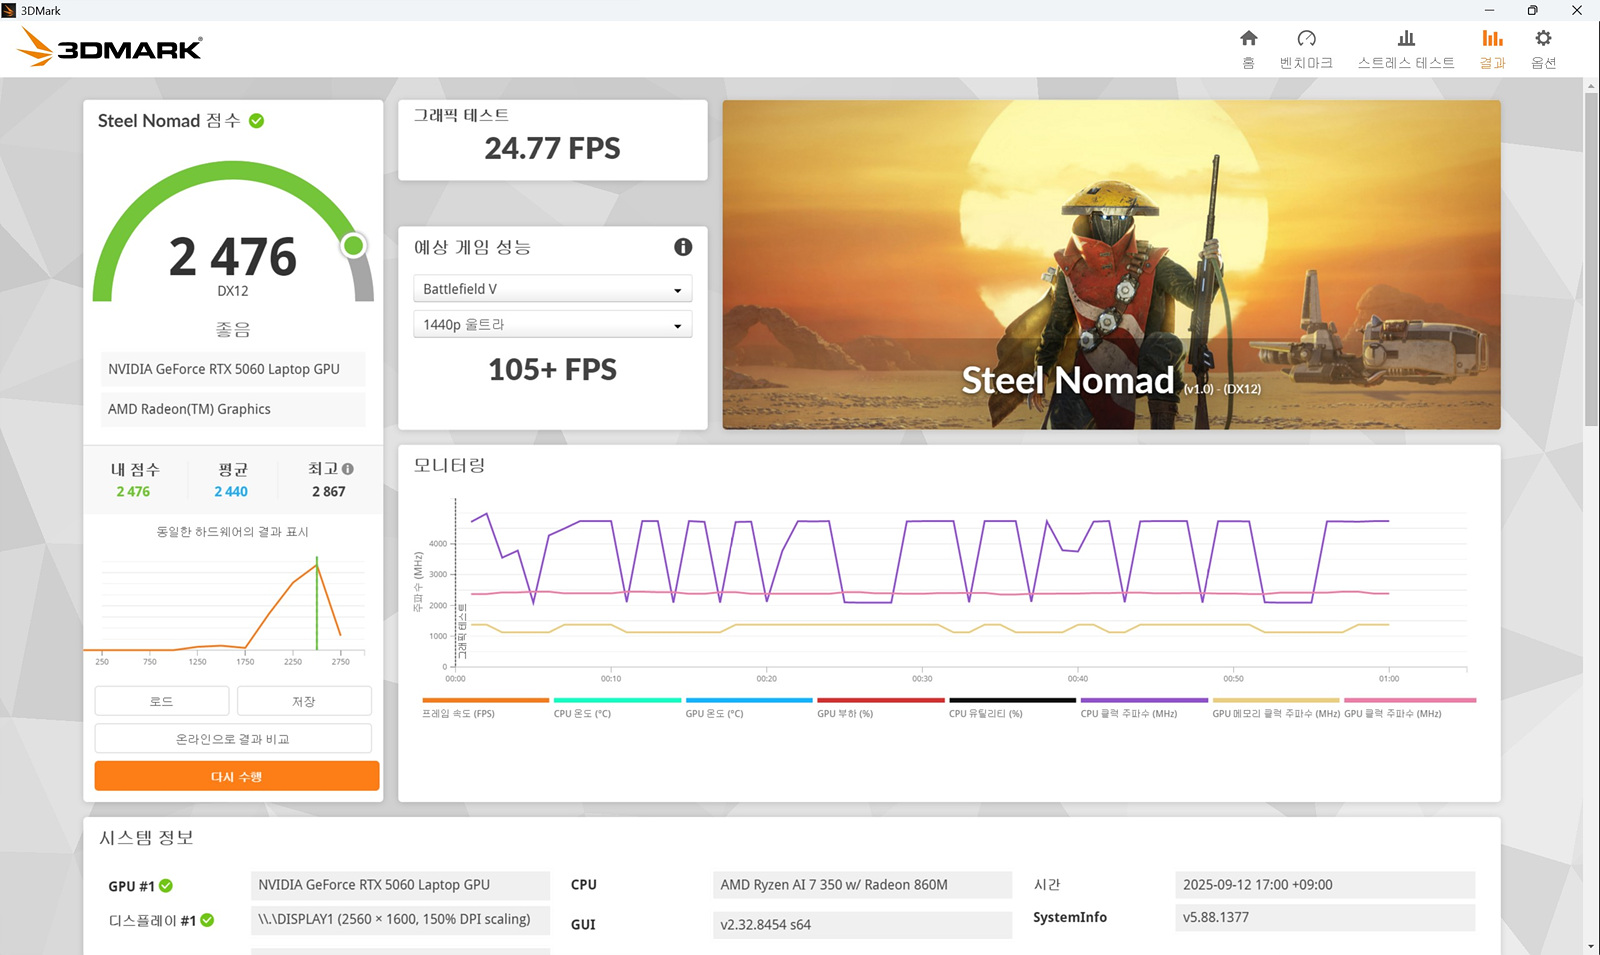Toggle the CPU 클럭 주파수 (MHz) legend item

[1144, 708]
